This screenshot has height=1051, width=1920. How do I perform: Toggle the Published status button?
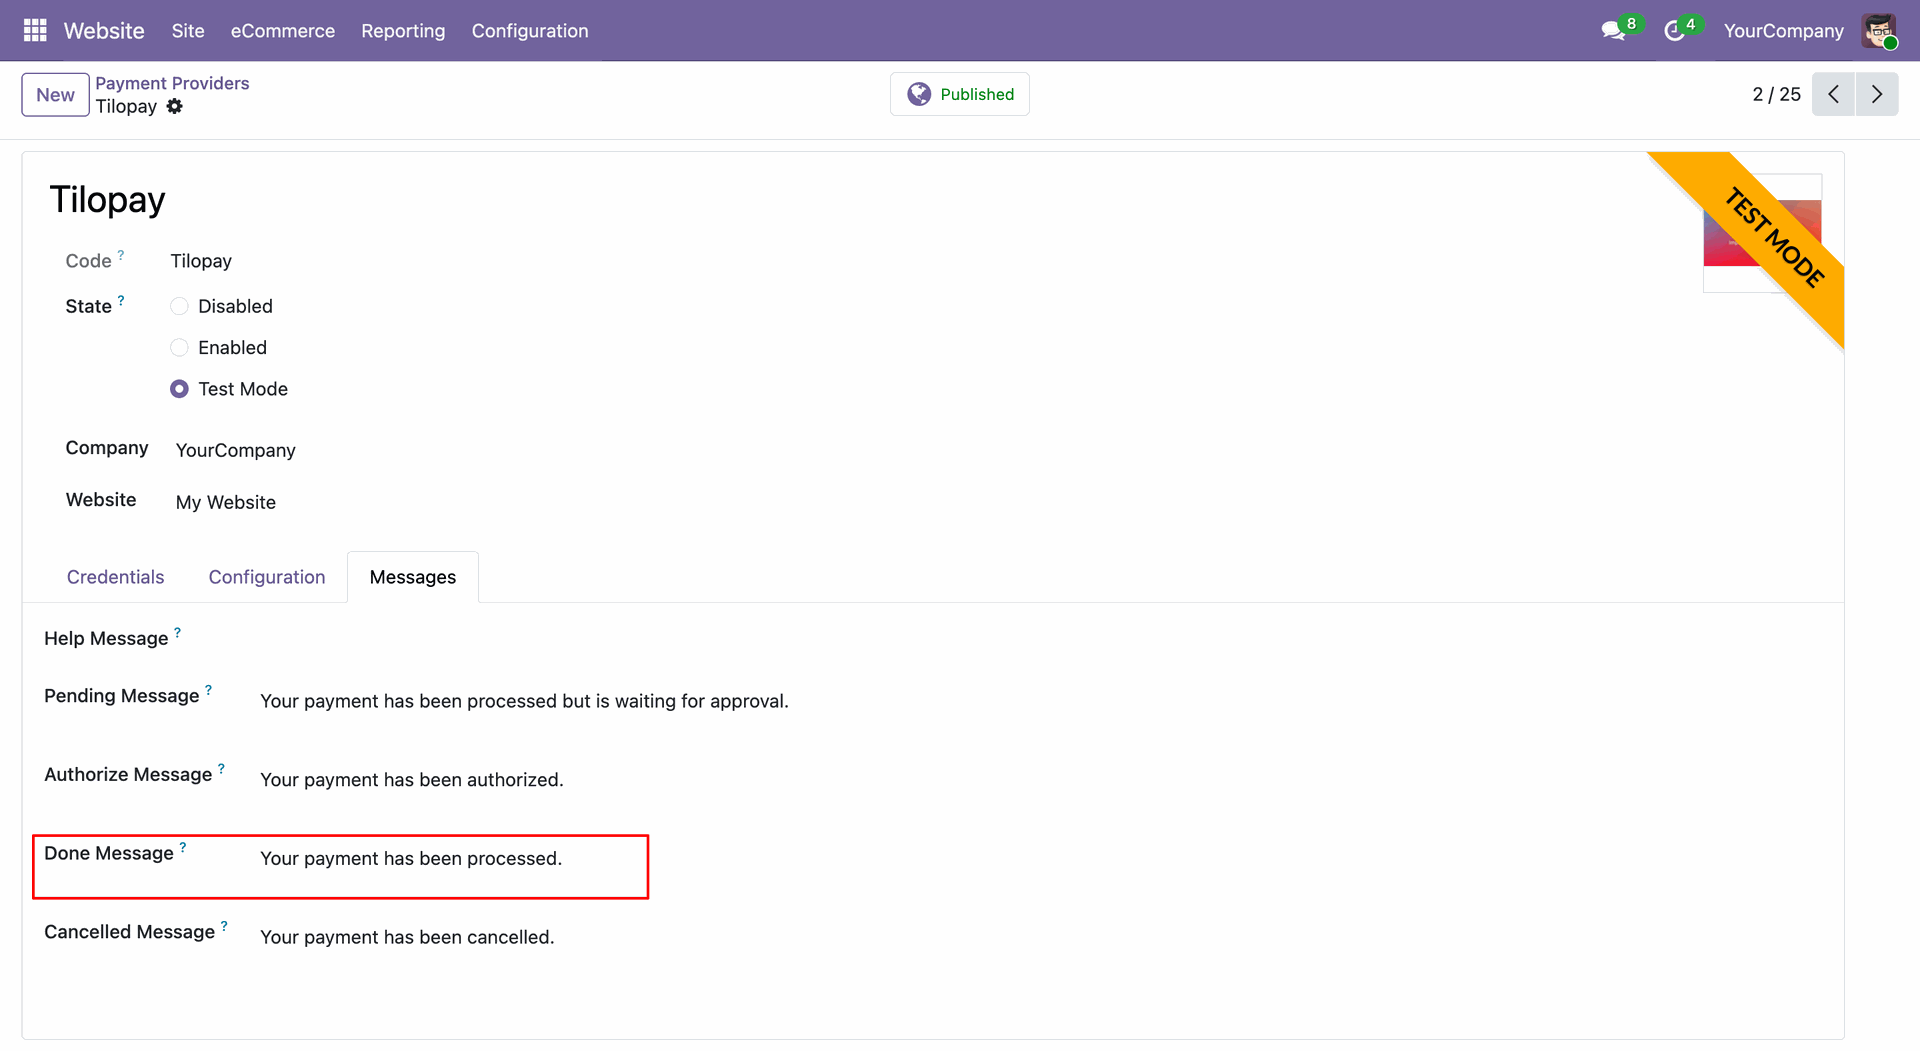pos(960,94)
